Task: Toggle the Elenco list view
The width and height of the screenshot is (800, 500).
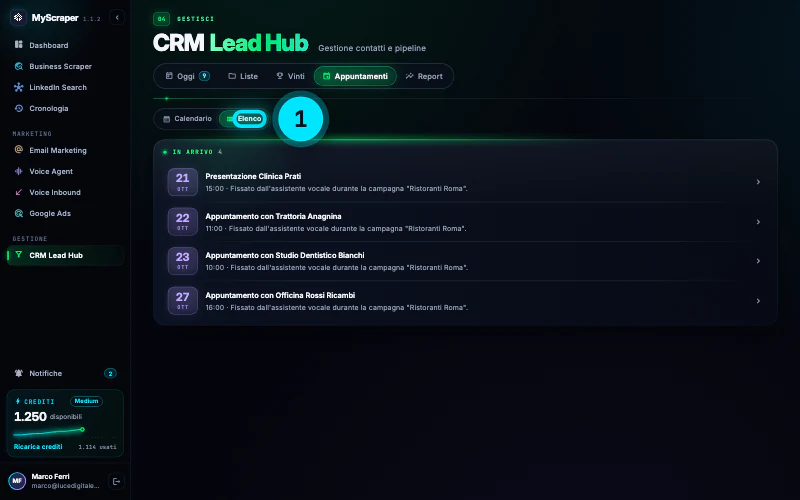Action: (244, 118)
